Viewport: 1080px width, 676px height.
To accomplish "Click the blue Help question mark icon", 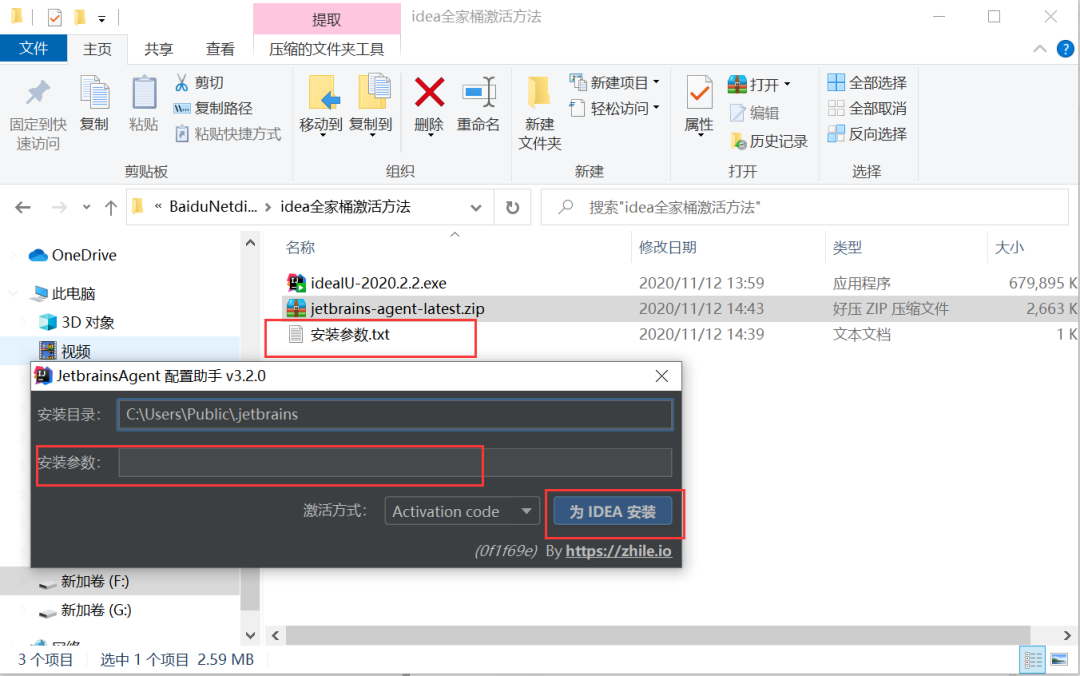I will pyautogui.click(x=1065, y=49).
